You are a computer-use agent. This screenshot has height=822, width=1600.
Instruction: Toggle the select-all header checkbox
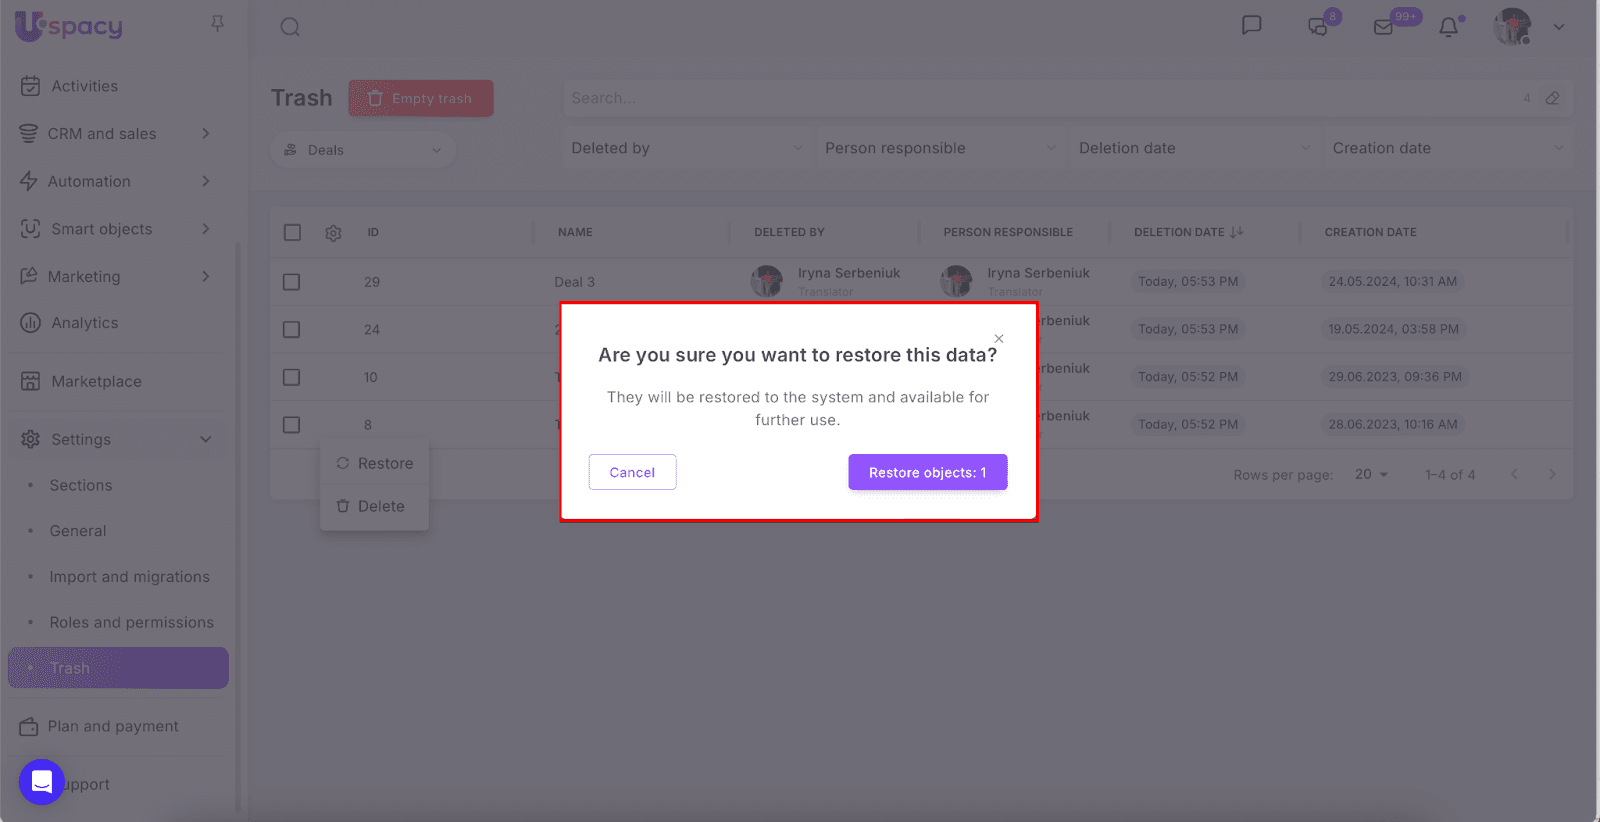(292, 233)
